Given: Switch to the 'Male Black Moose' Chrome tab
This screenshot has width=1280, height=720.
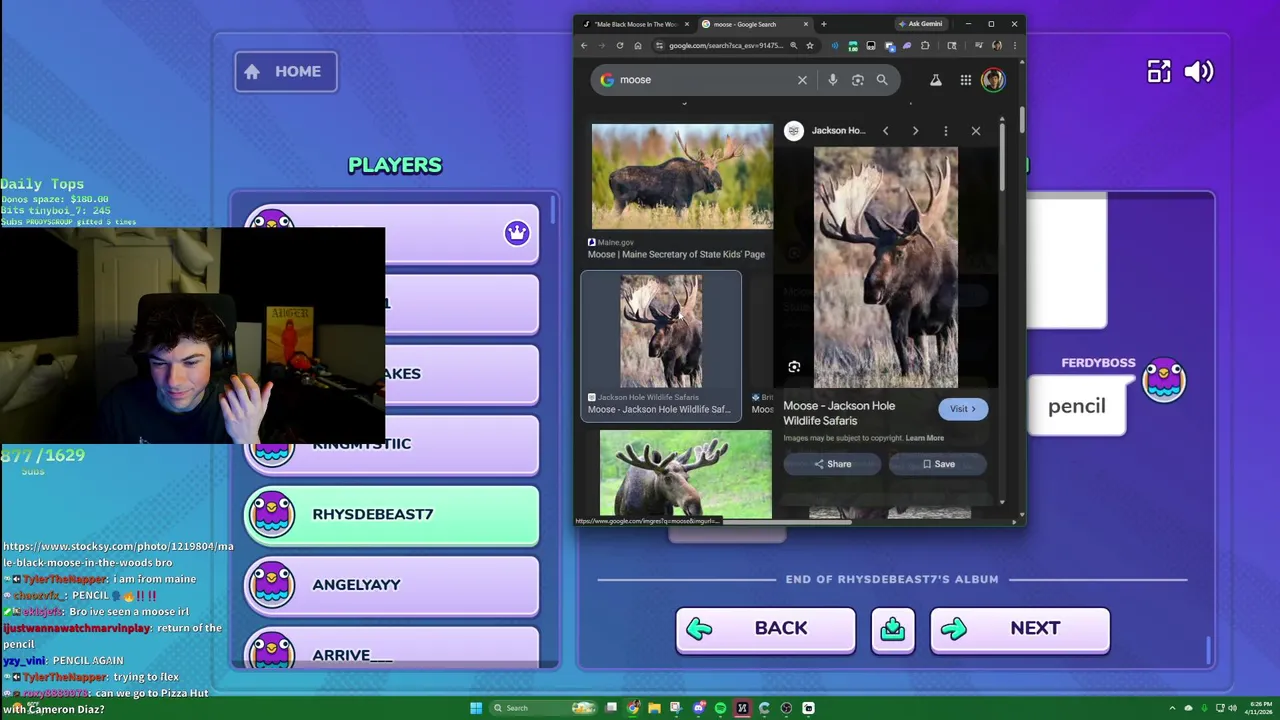Looking at the screenshot, I should pyautogui.click(x=636, y=24).
